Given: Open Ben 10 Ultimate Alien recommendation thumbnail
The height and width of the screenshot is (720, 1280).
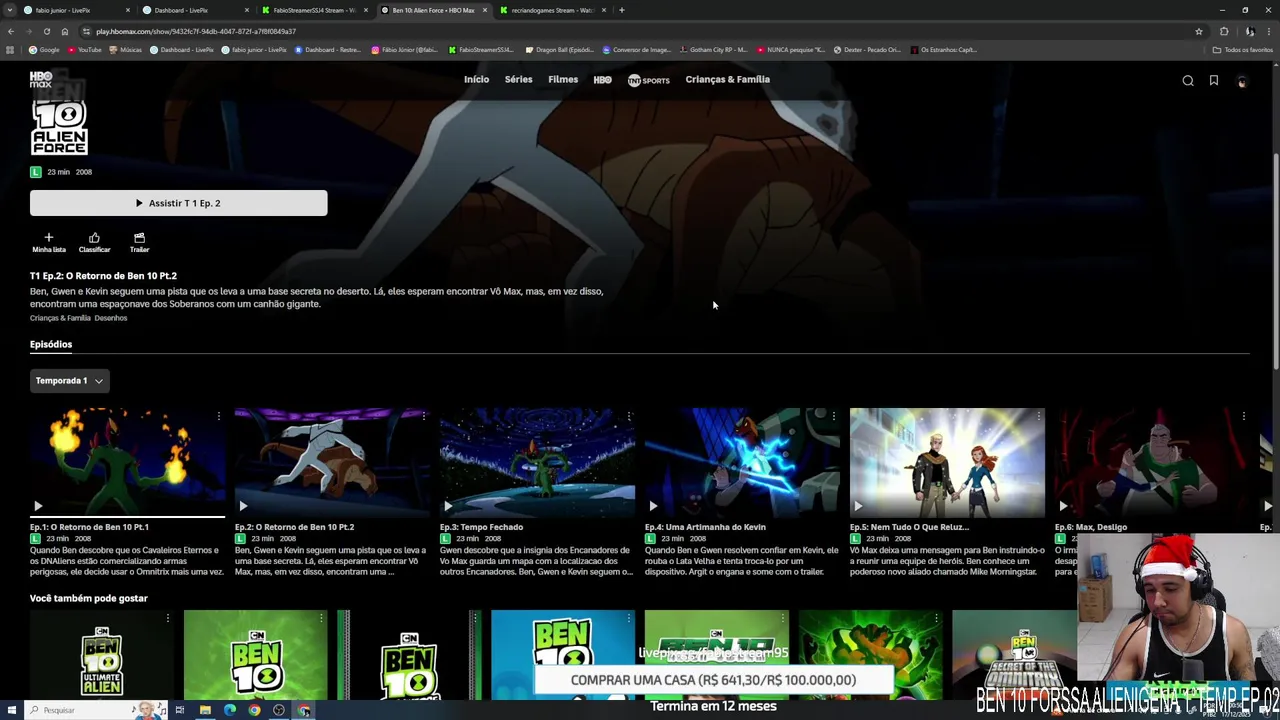Looking at the screenshot, I should 102,655.
